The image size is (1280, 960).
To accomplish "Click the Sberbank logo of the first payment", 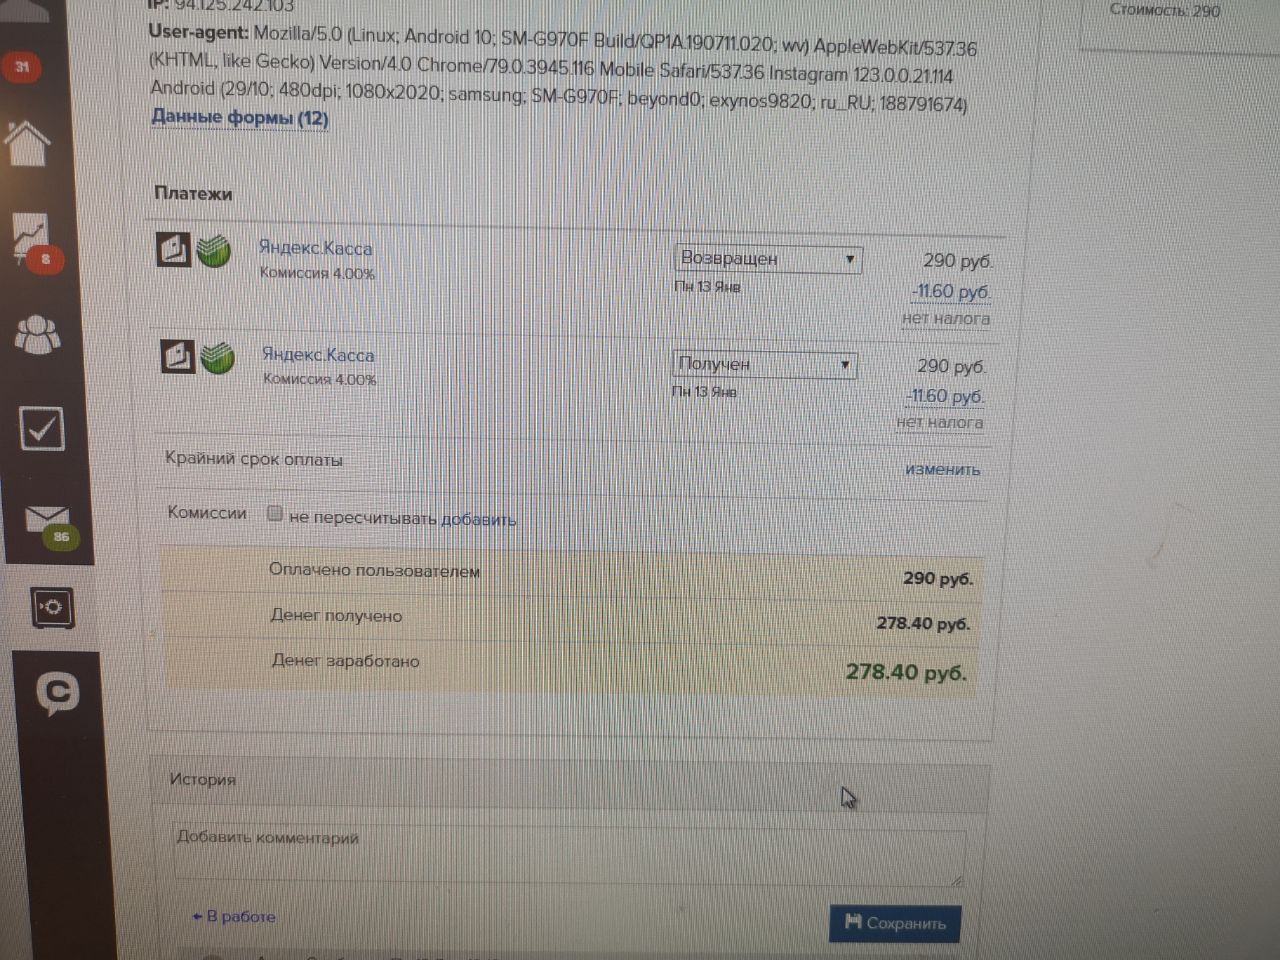I will point(213,250).
